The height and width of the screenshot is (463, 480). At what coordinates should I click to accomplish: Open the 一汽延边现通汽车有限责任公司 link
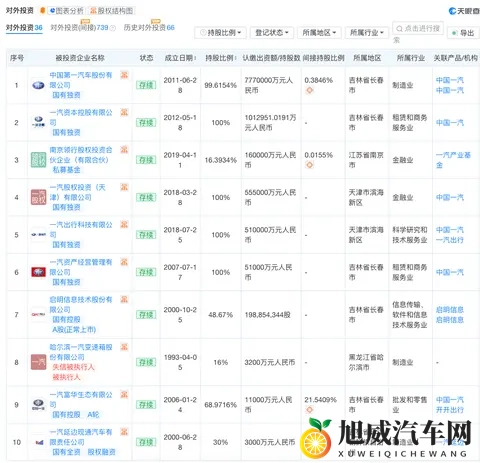pyautogui.click(x=81, y=437)
